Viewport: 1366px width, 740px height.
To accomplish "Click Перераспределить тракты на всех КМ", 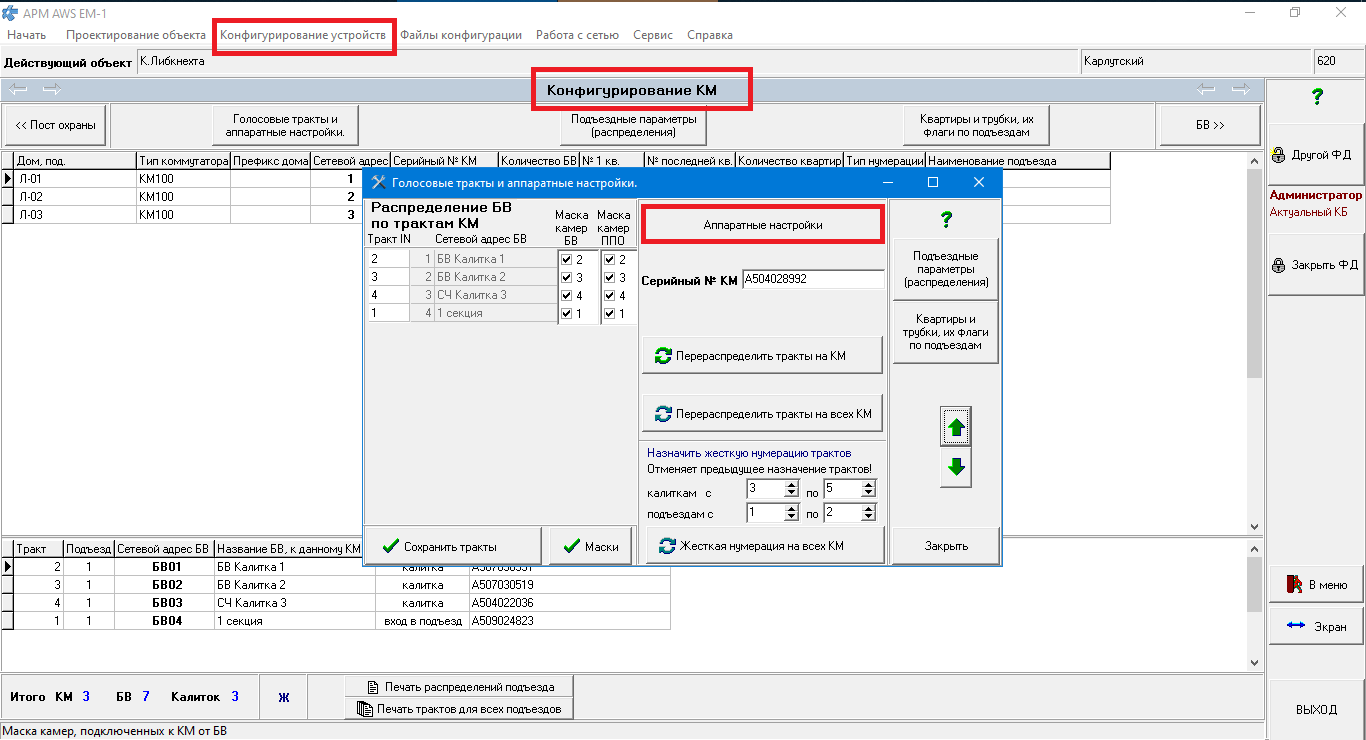I will (x=762, y=413).
